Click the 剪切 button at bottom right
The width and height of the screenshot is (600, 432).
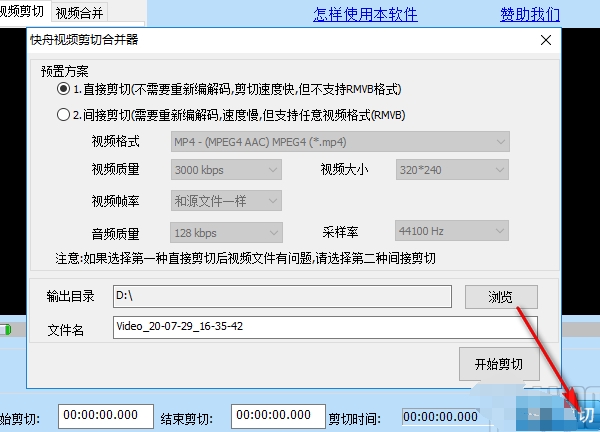point(584,414)
